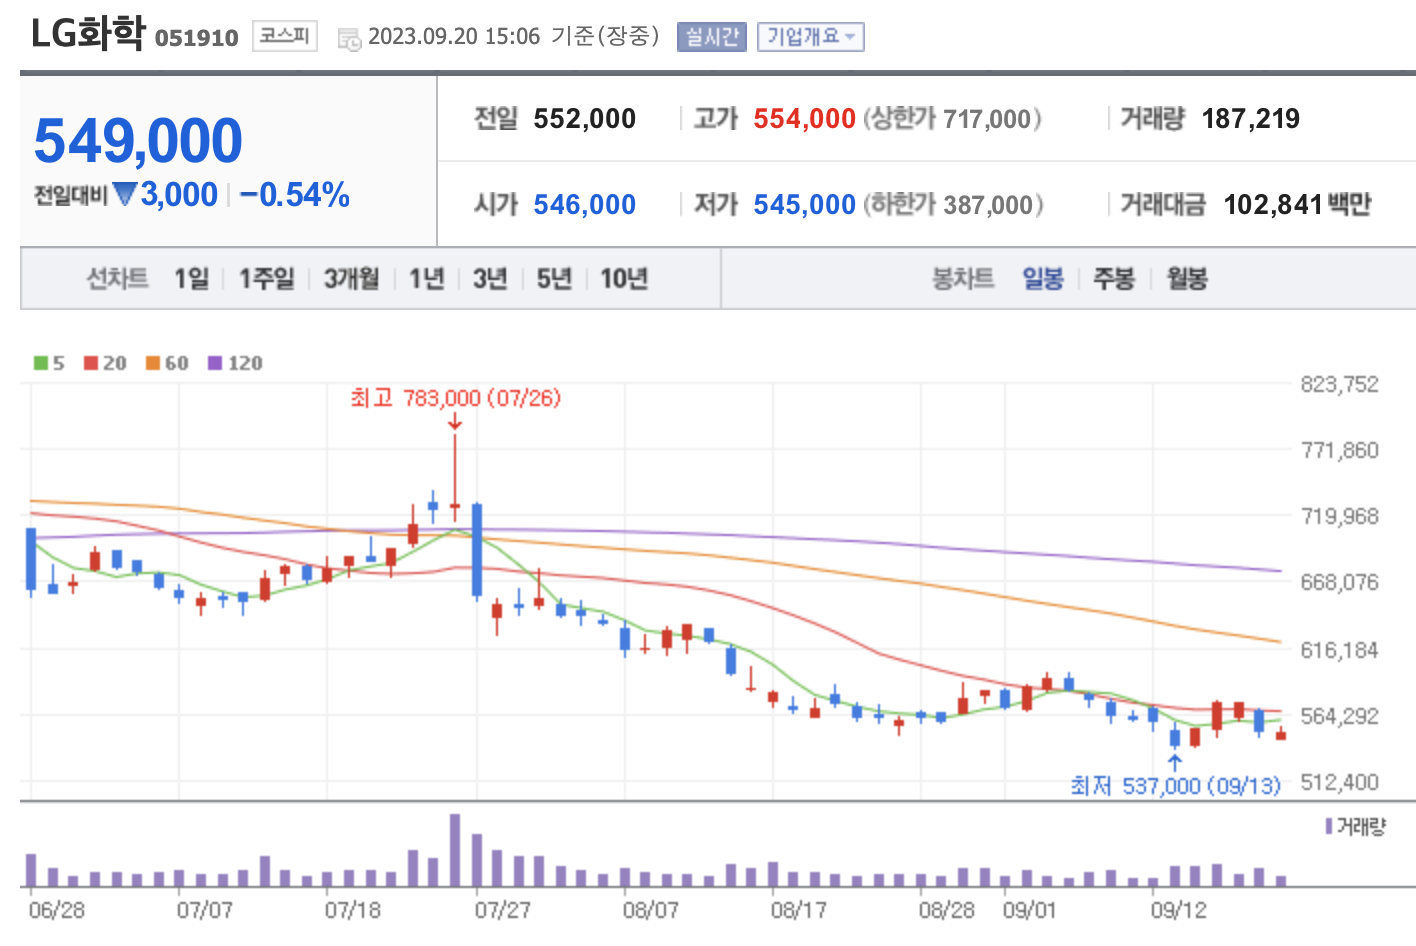1416x946 pixels.
Task: Select the 5년 line chart period
Action: 554,278
